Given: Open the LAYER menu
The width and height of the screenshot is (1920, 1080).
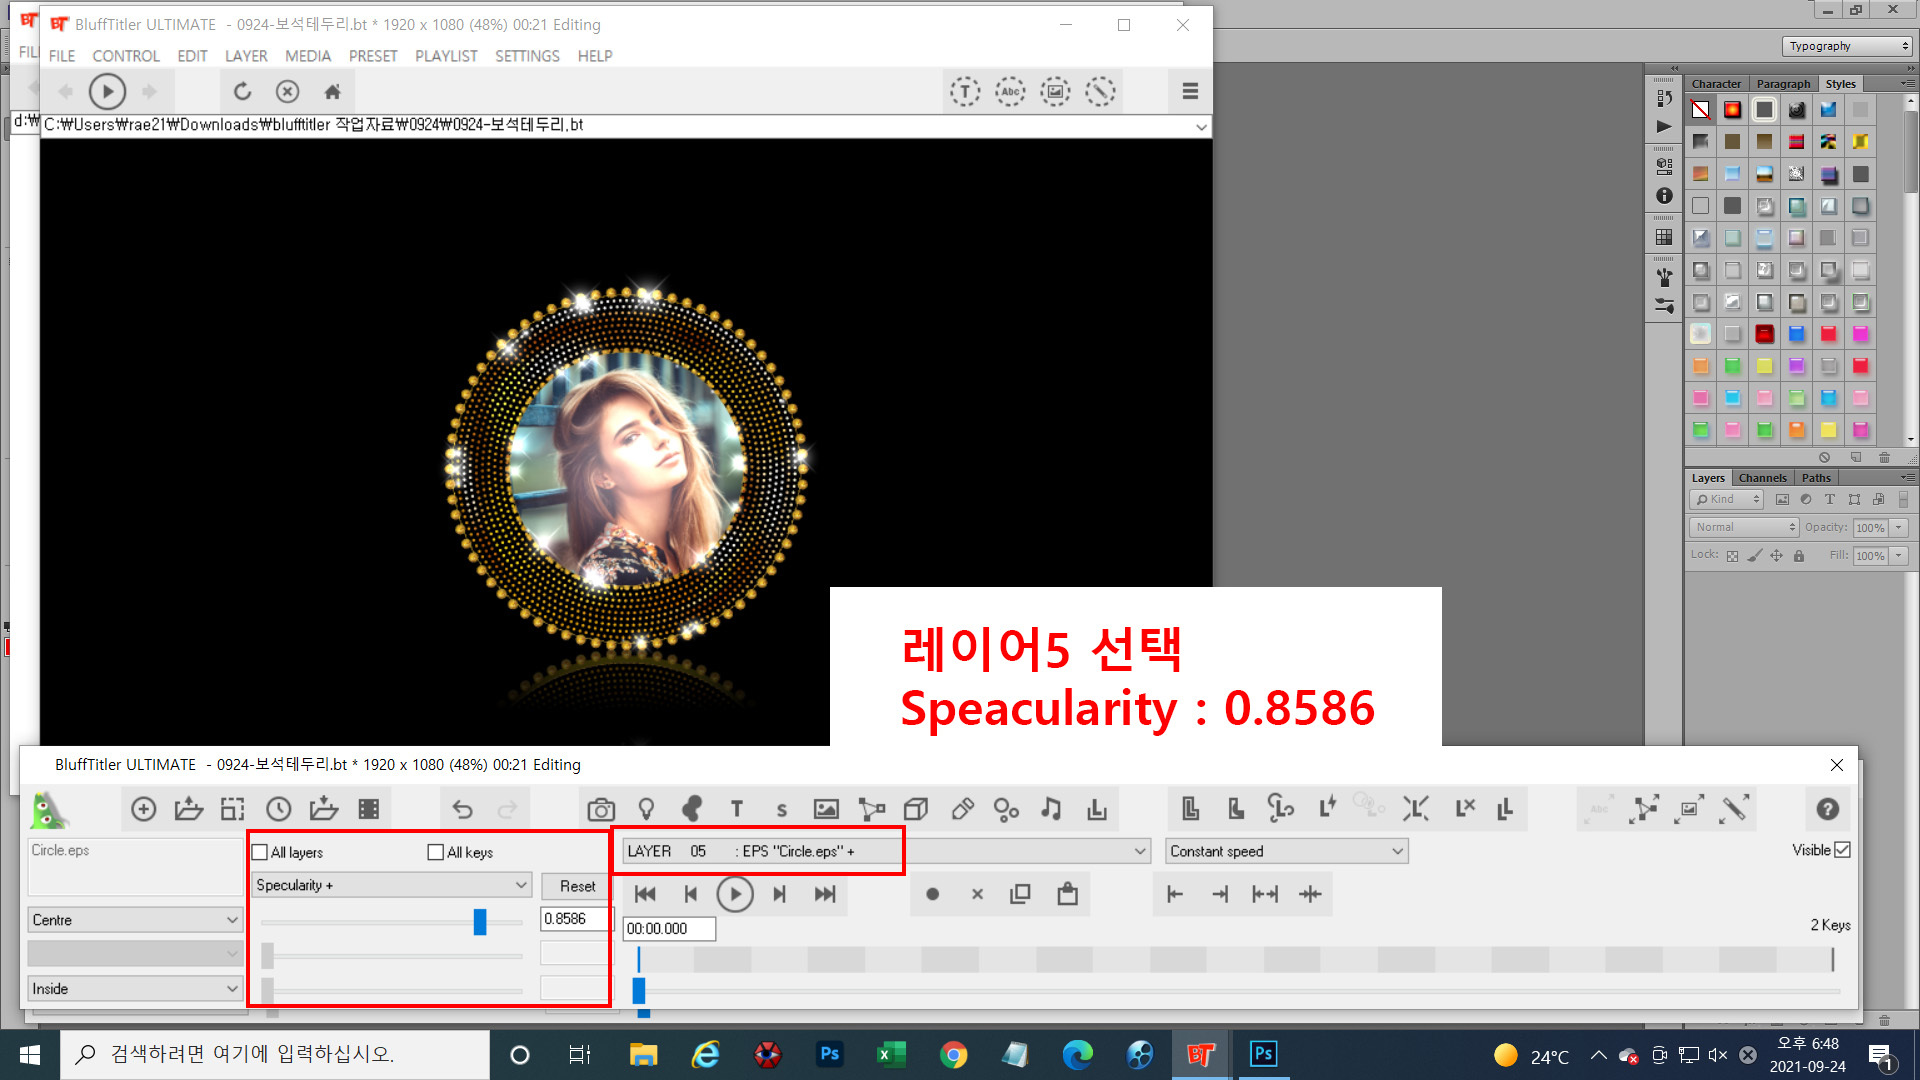Looking at the screenshot, I should pos(245,56).
